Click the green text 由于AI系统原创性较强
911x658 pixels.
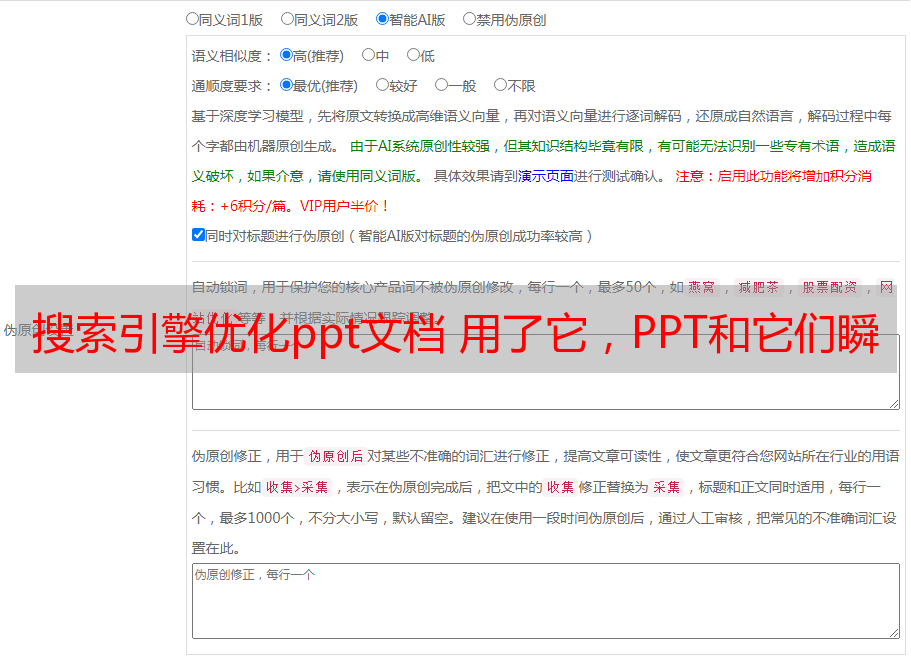click(x=420, y=146)
